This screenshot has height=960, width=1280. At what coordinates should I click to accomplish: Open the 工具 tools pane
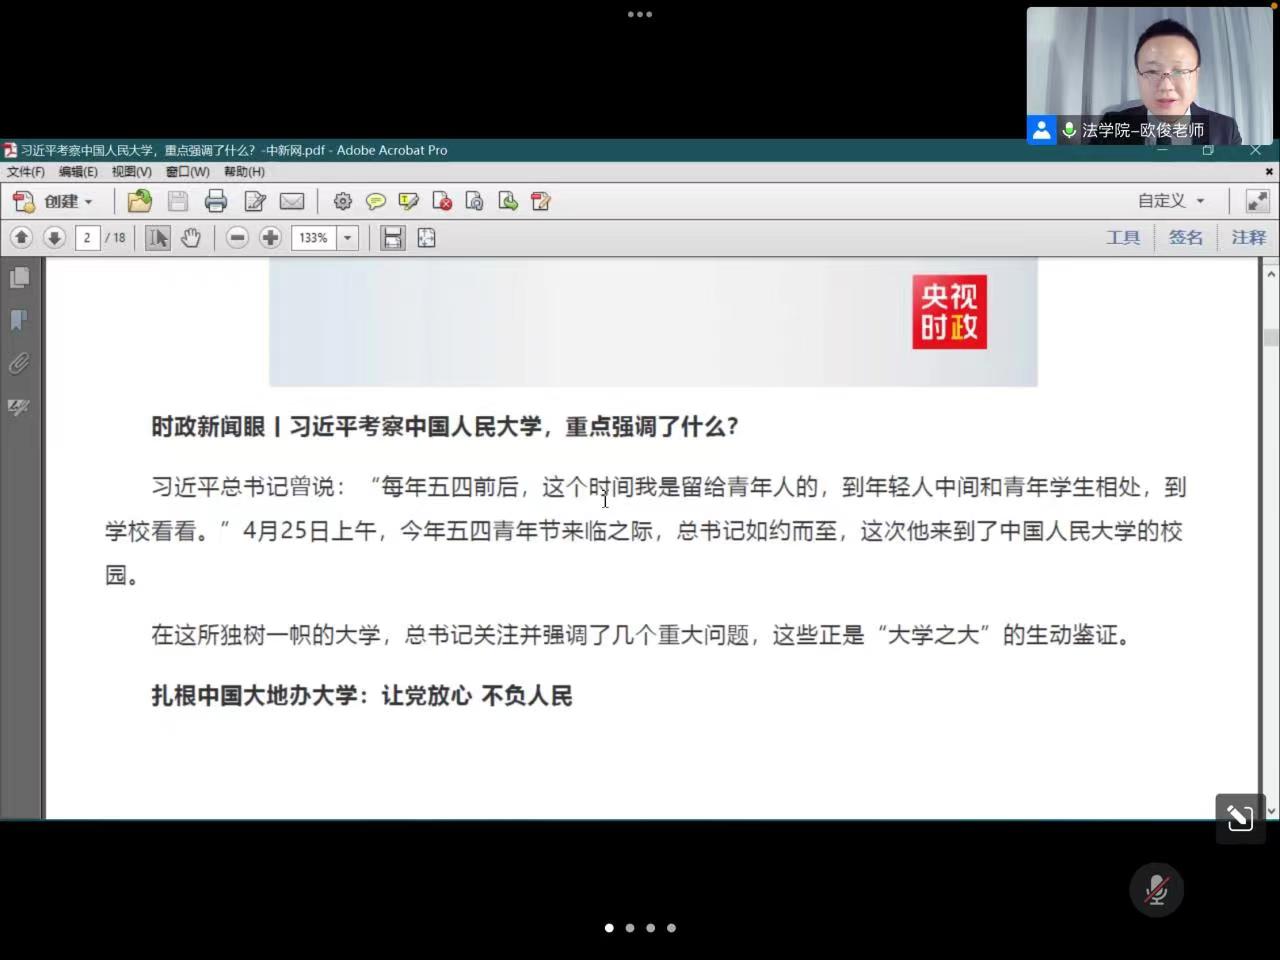(x=1122, y=238)
